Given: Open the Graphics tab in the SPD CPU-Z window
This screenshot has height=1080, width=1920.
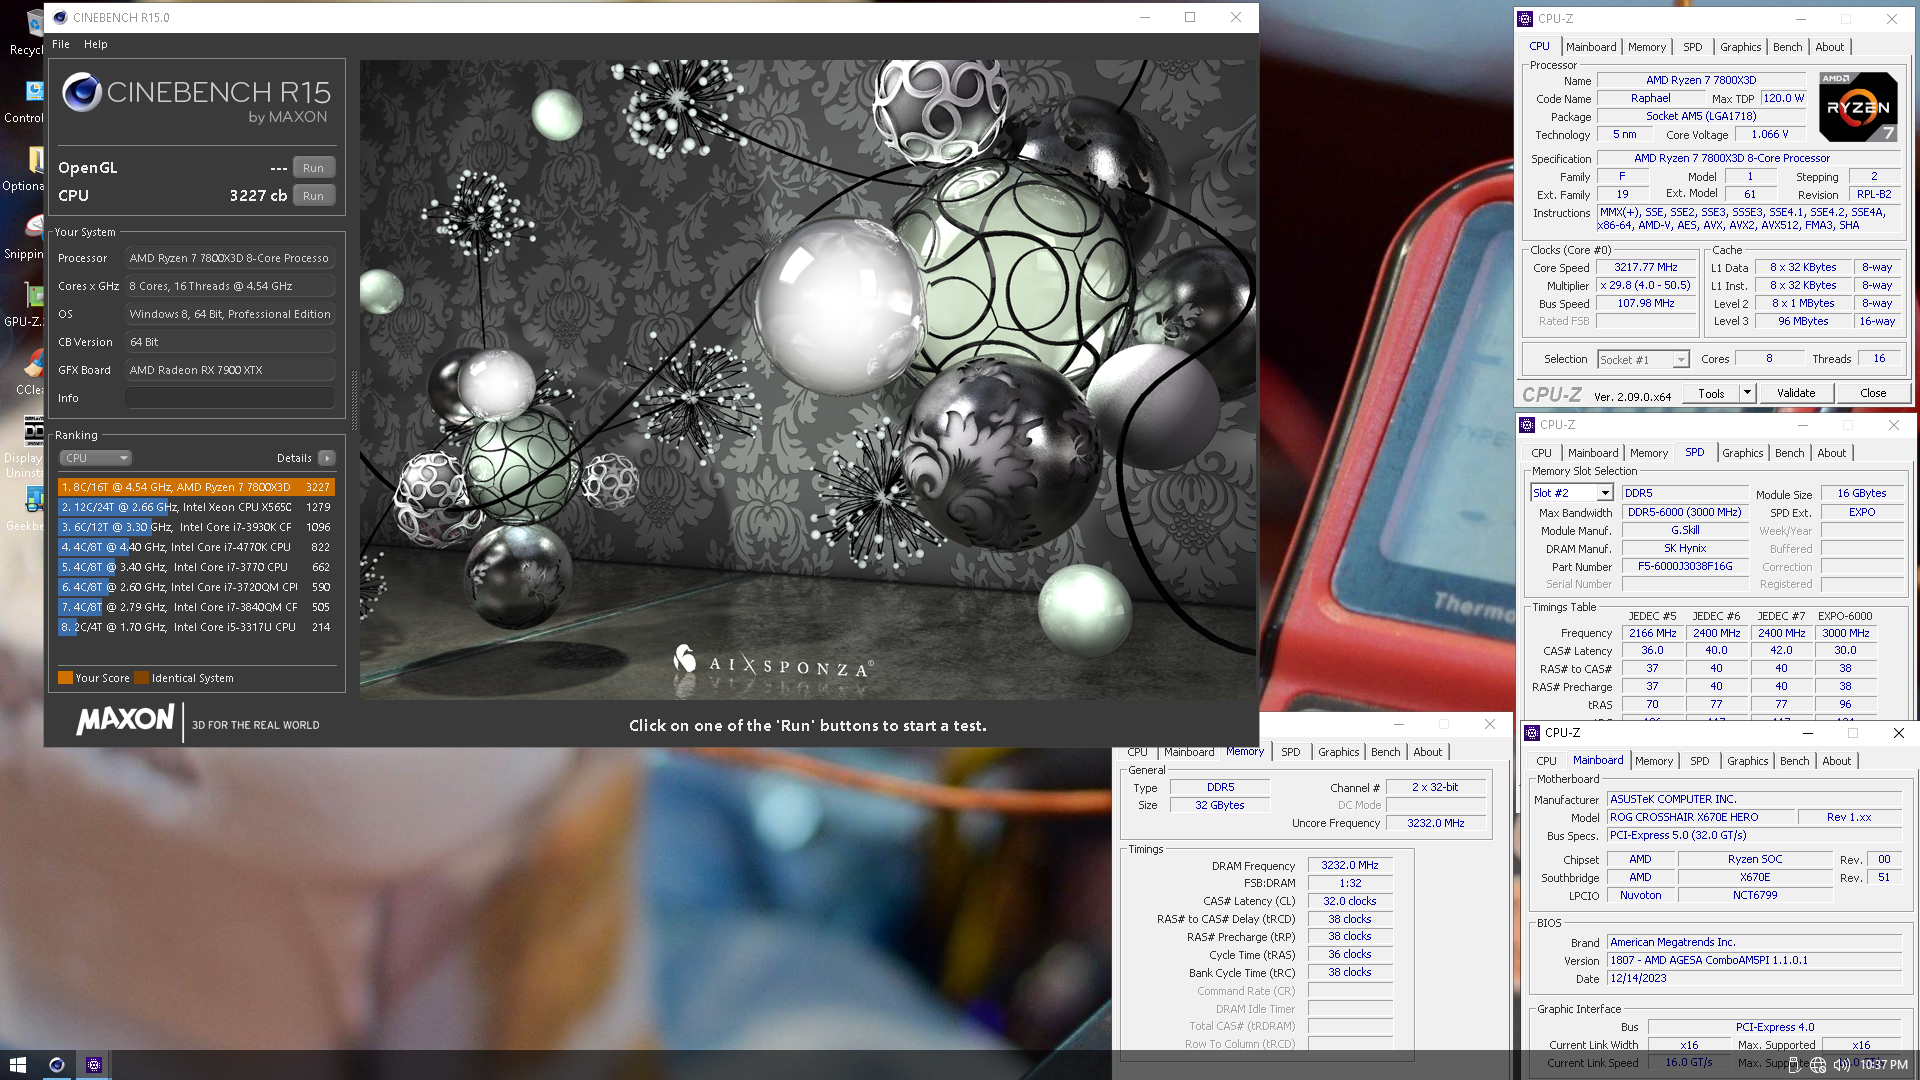Looking at the screenshot, I should (x=1742, y=453).
